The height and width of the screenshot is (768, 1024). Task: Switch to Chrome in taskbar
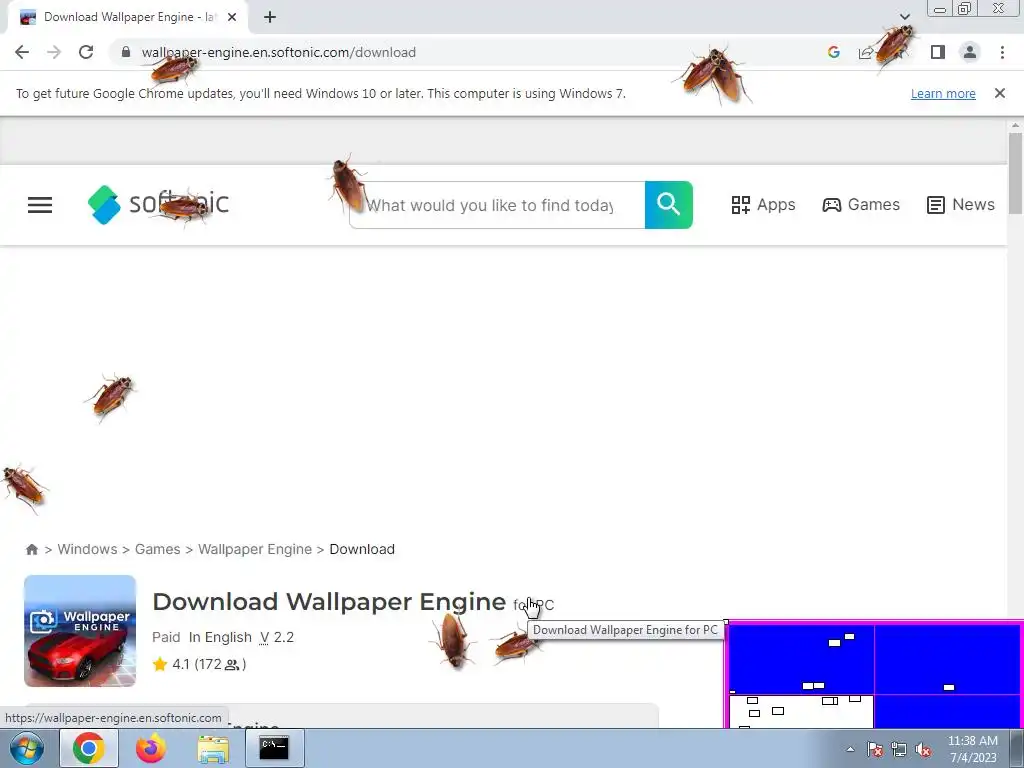[89, 748]
